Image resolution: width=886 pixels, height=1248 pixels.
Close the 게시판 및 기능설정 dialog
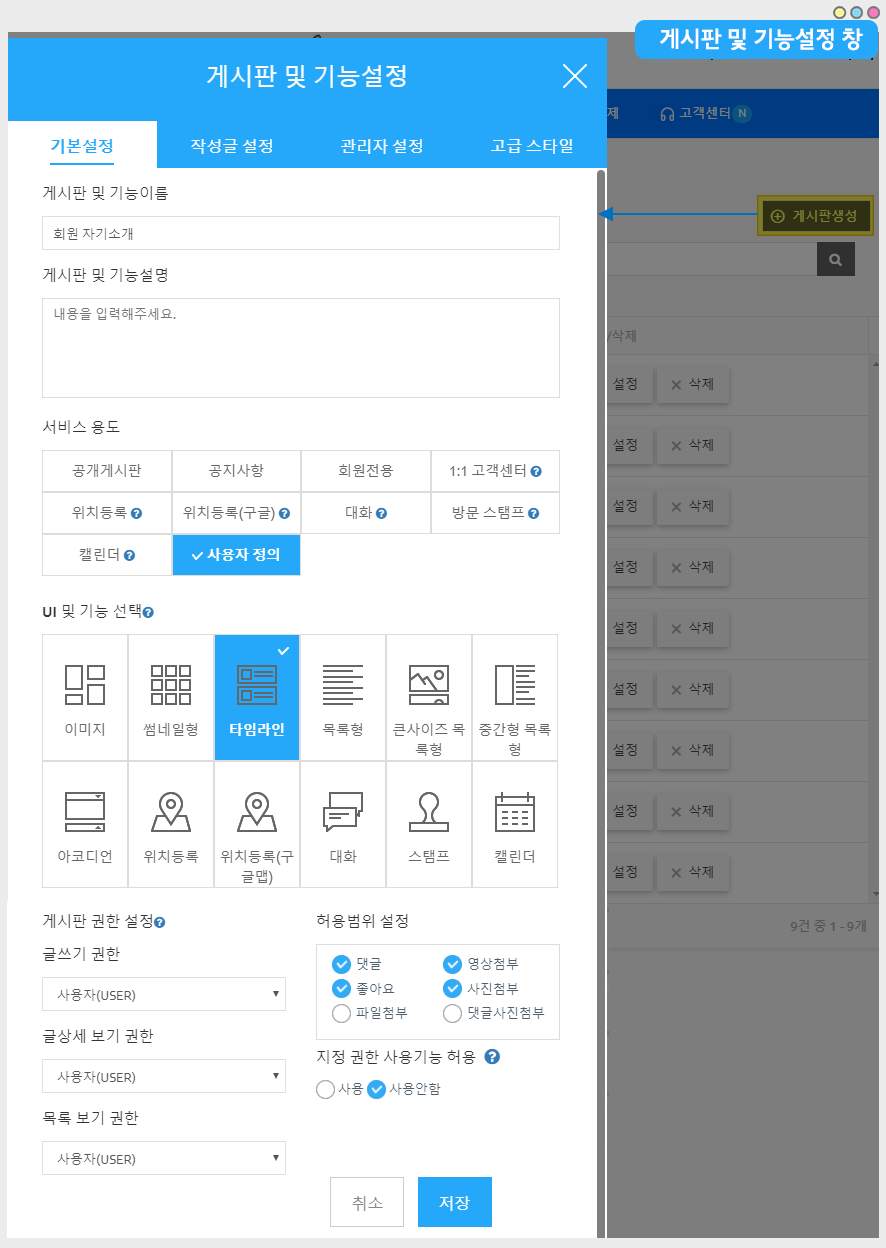575,76
